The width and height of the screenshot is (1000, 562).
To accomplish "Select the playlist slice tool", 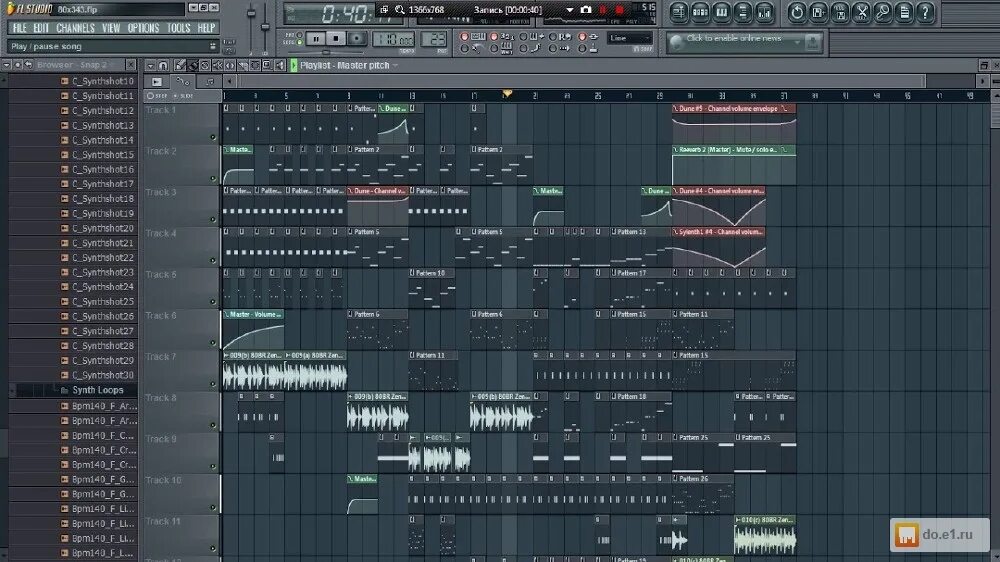I will (242, 66).
